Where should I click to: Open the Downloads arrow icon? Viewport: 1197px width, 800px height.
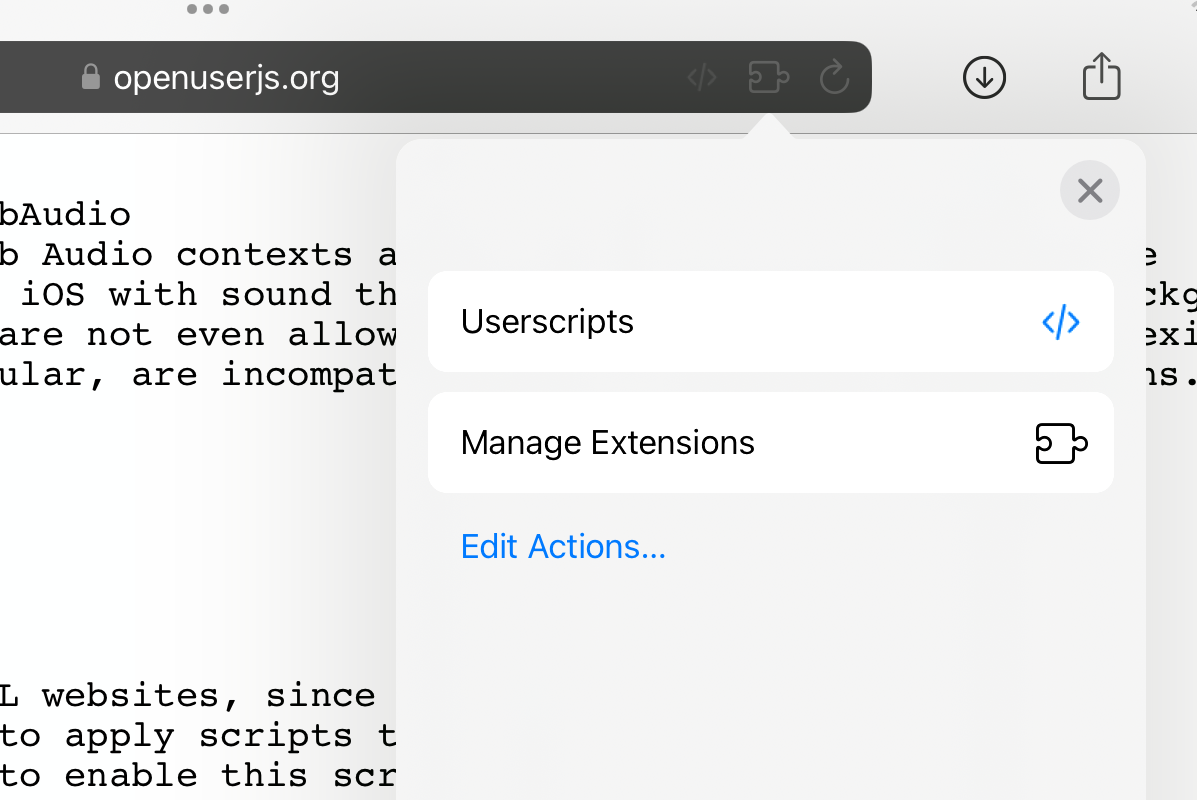click(x=984, y=77)
